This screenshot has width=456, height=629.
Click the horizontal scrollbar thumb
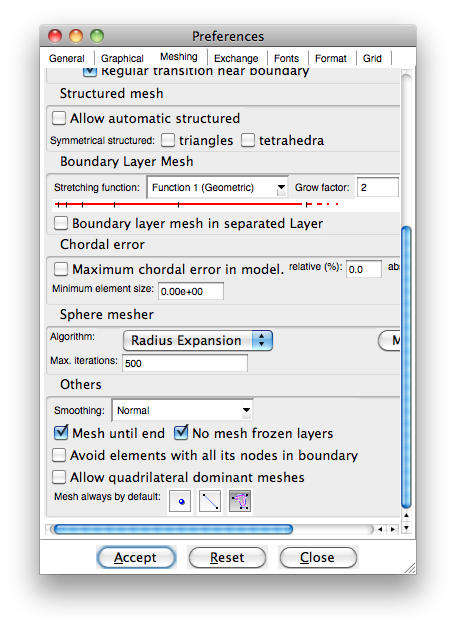[x=173, y=530]
